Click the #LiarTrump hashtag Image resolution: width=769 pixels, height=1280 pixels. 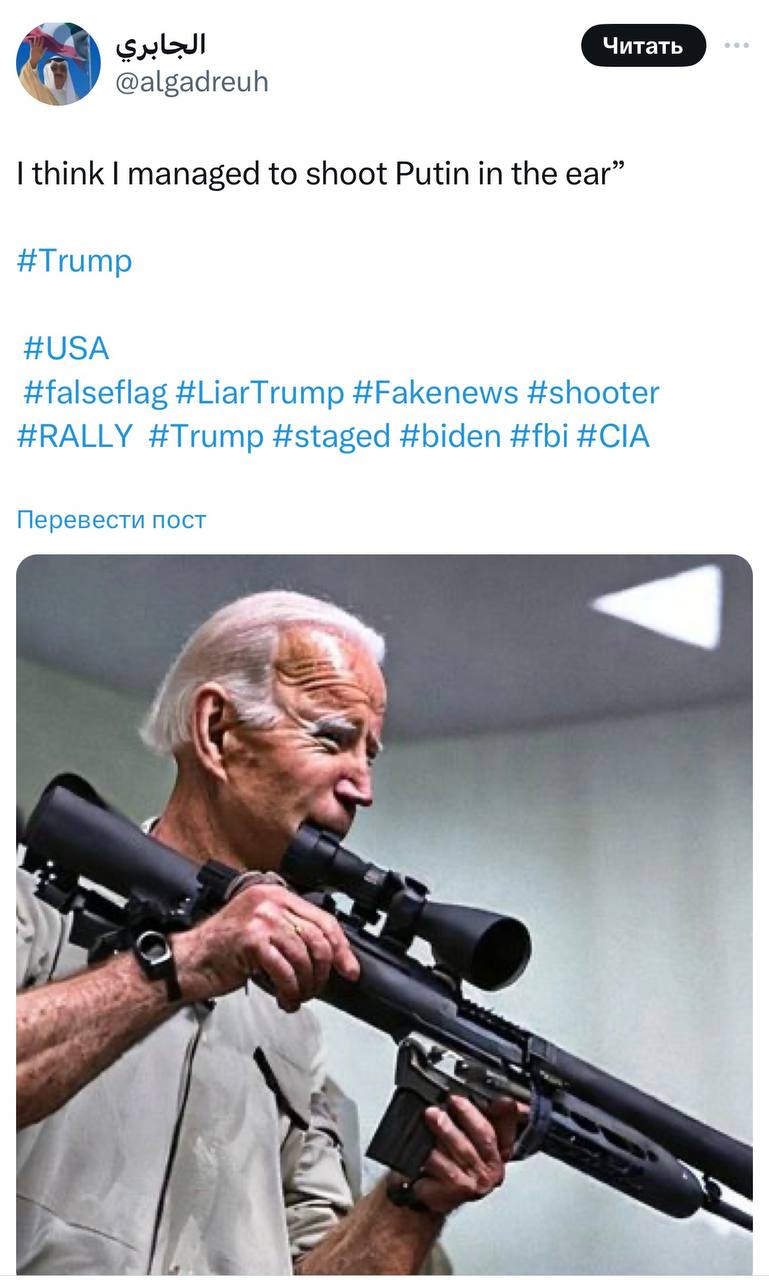click(259, 393)
